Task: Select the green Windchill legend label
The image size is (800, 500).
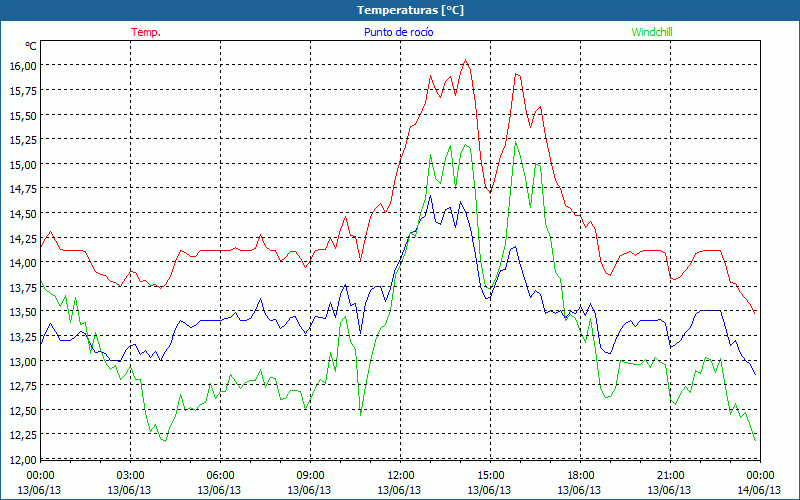Action: click(652, 32)
